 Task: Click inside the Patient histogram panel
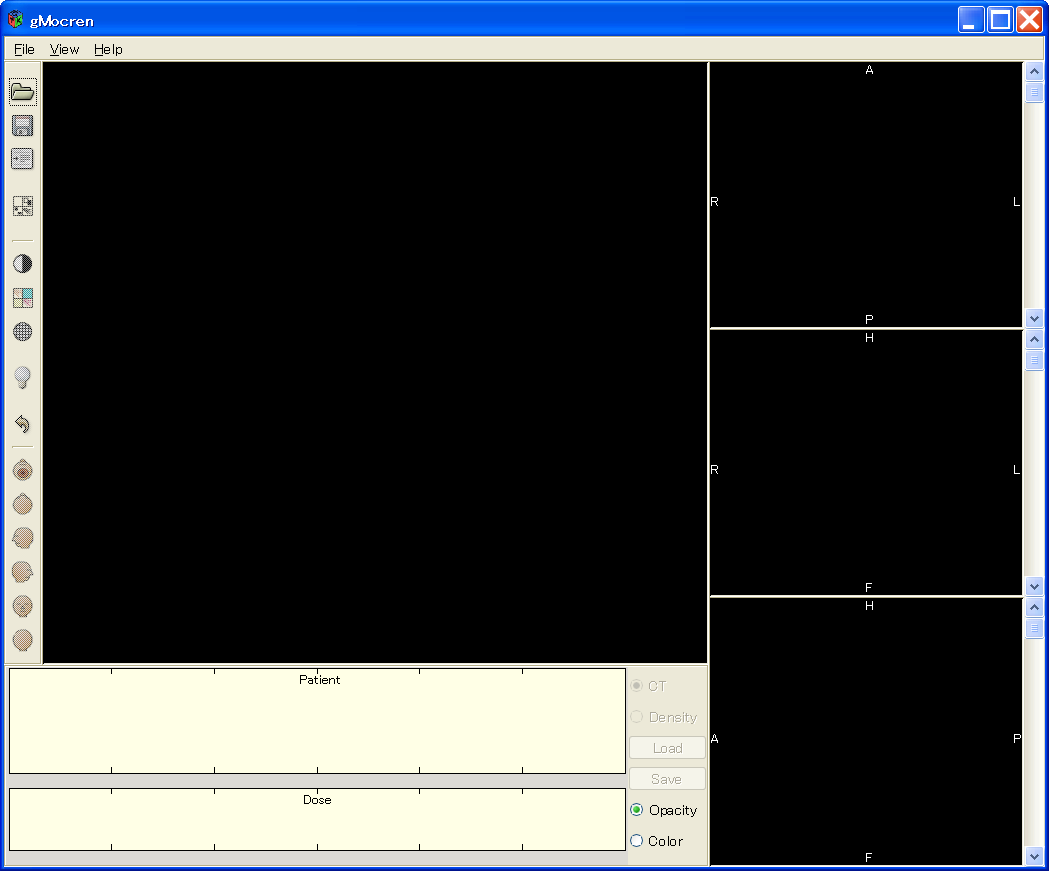click(317, 725)
